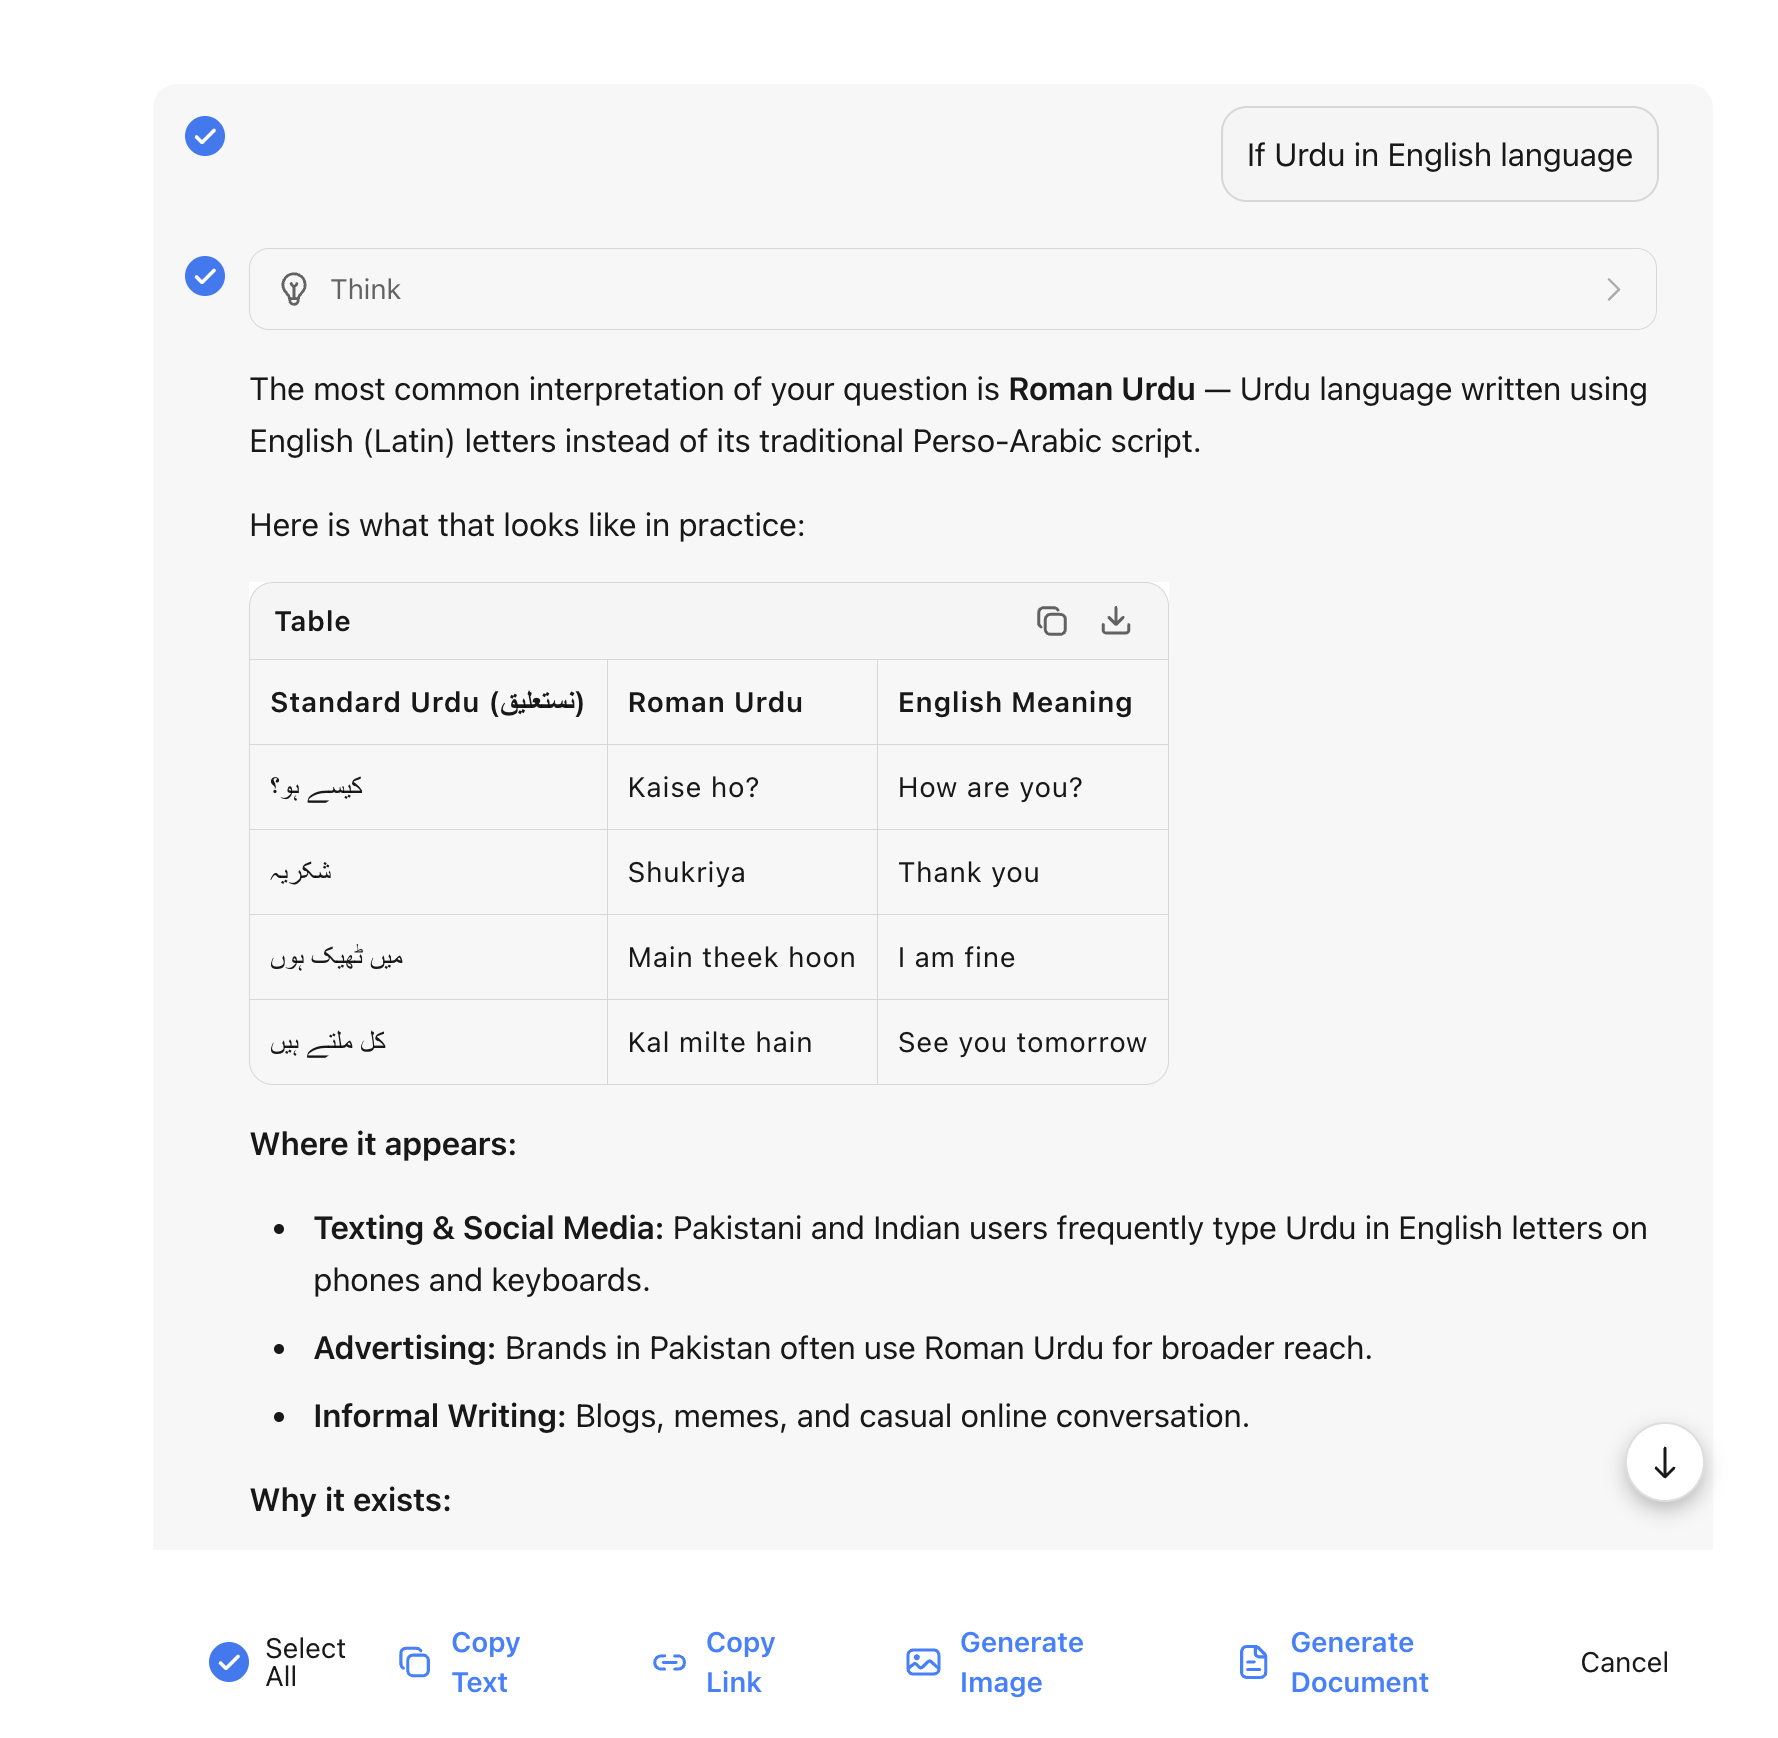Screen dimensions: 1778x1738
Task: Click the Generate Image icon
Action: tap(923, 1662)
